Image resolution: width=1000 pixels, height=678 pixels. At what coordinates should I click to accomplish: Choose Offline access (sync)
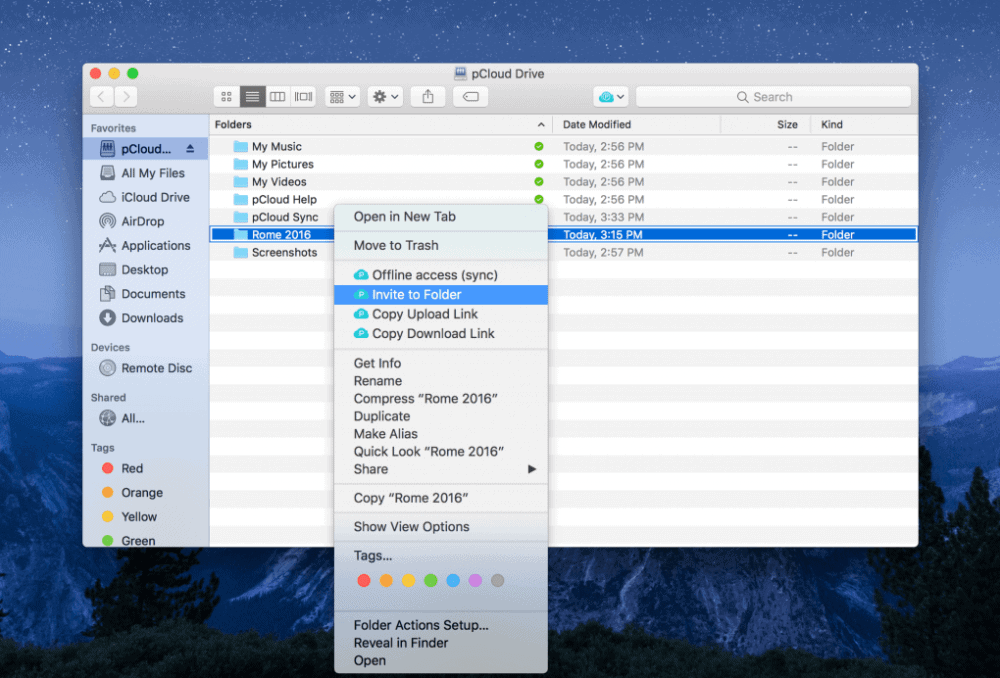click(441, 275)
